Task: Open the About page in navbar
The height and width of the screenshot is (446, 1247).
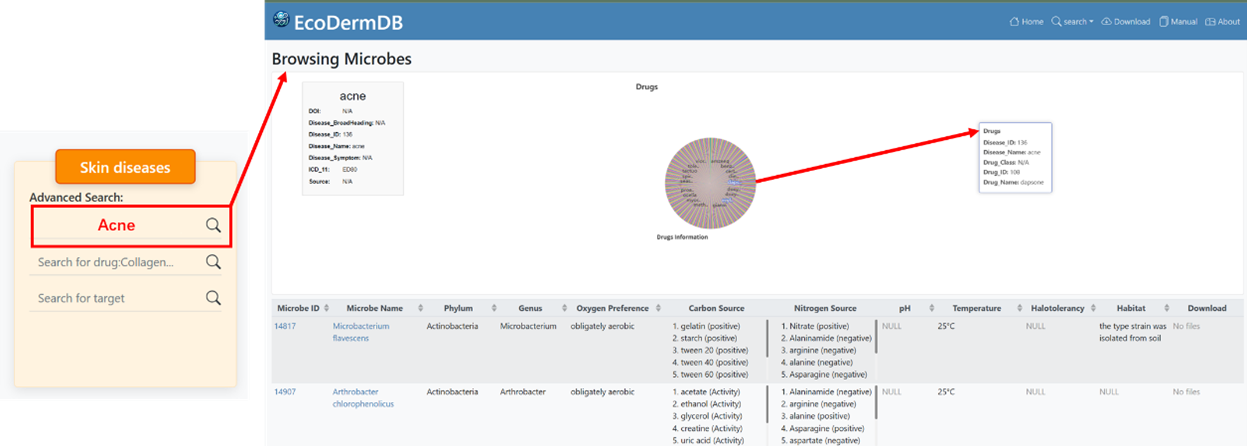Action: pyautogui.click(x=1222, y=21)
